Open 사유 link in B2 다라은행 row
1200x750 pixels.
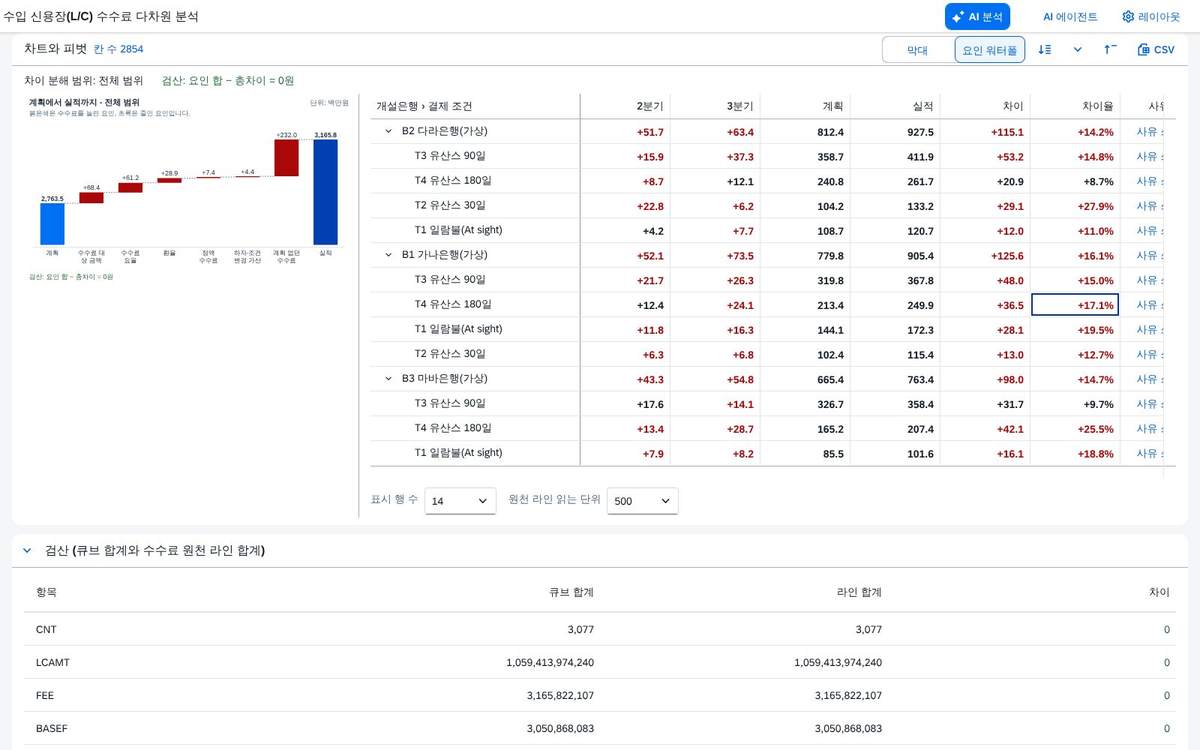[1150, 131]
